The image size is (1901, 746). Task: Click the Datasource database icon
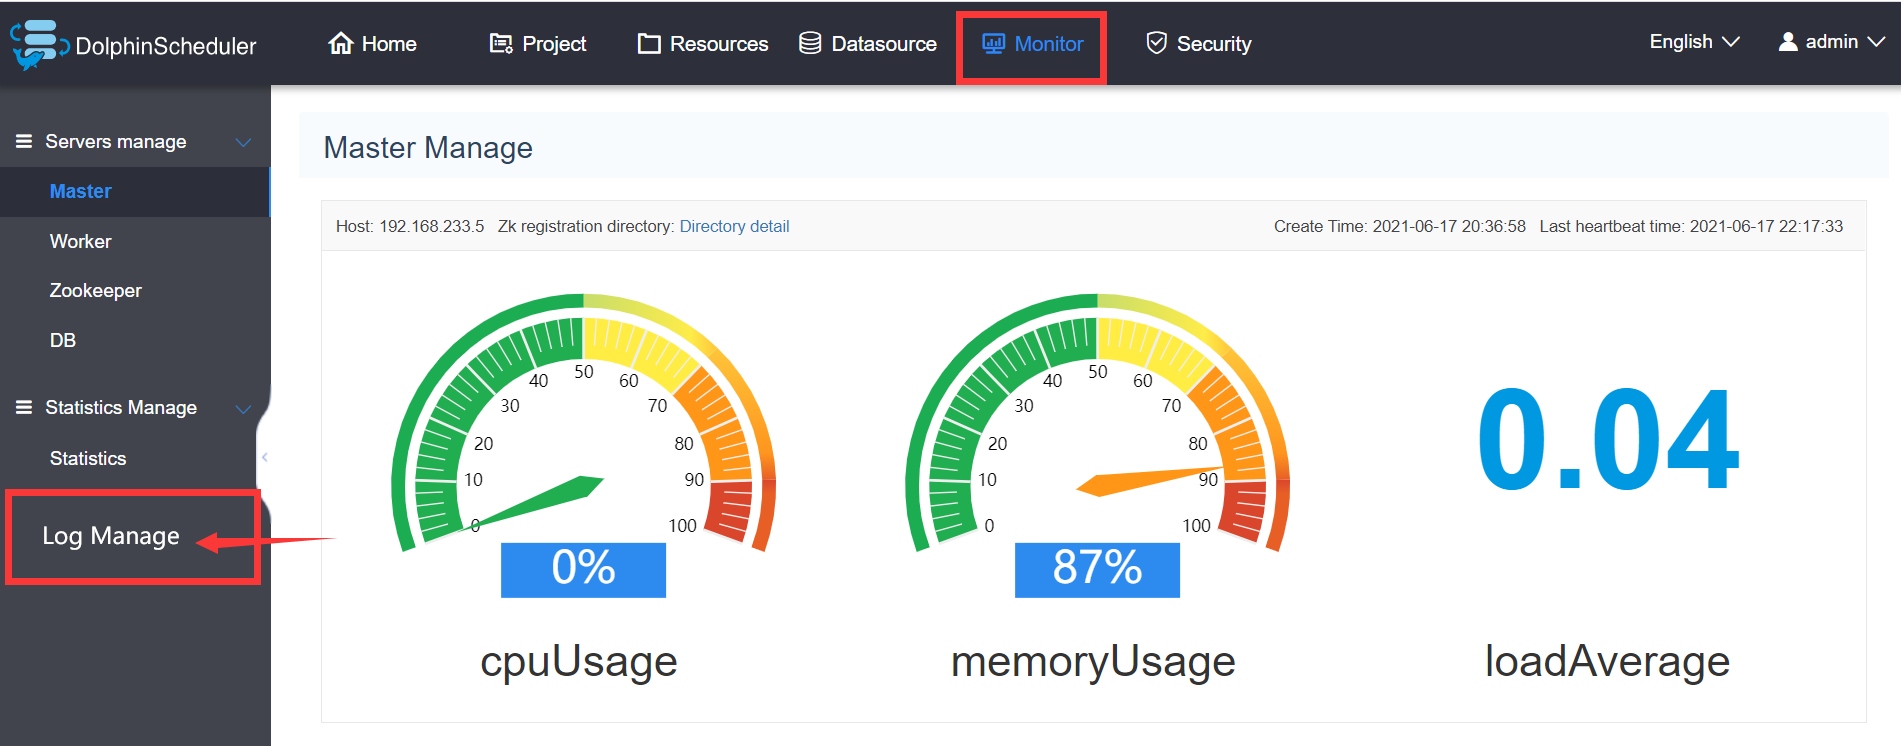click(x=810, y=43)
